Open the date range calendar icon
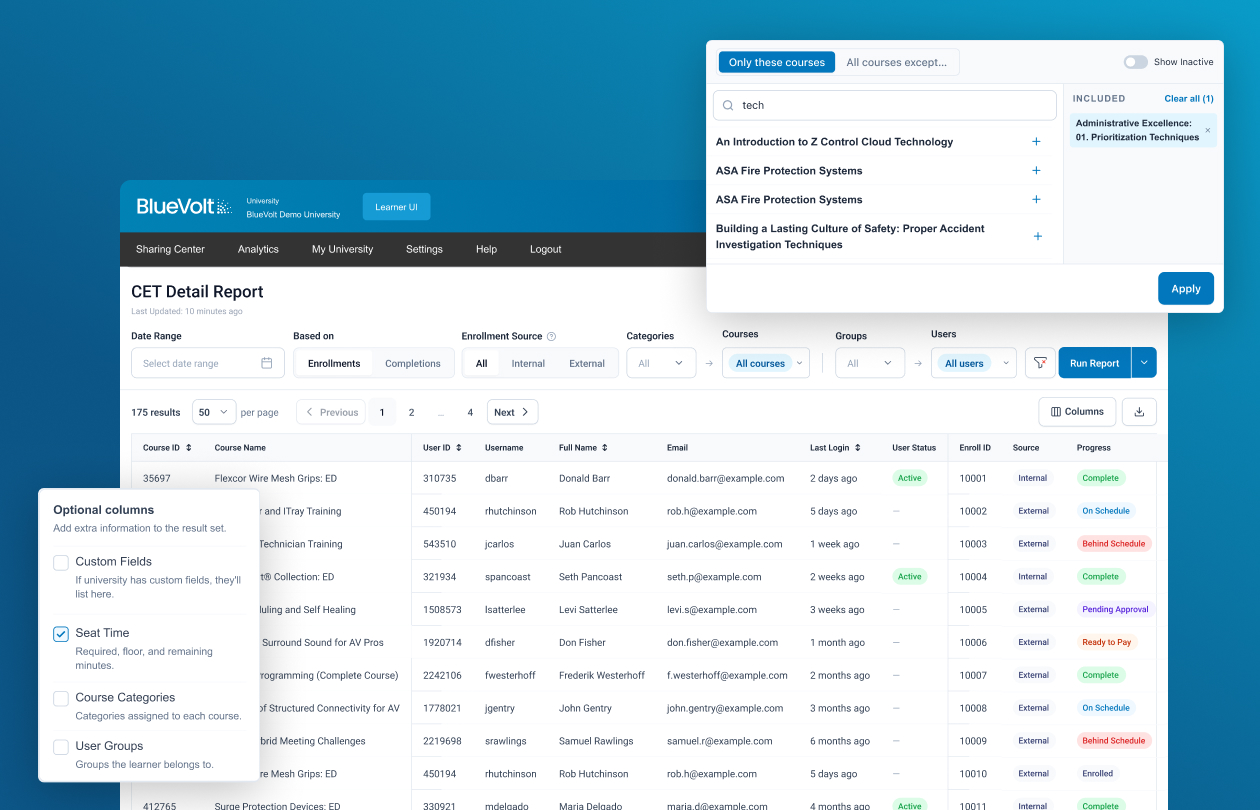The width and height of the screenshot is (1260, 810). coord(267,363)
